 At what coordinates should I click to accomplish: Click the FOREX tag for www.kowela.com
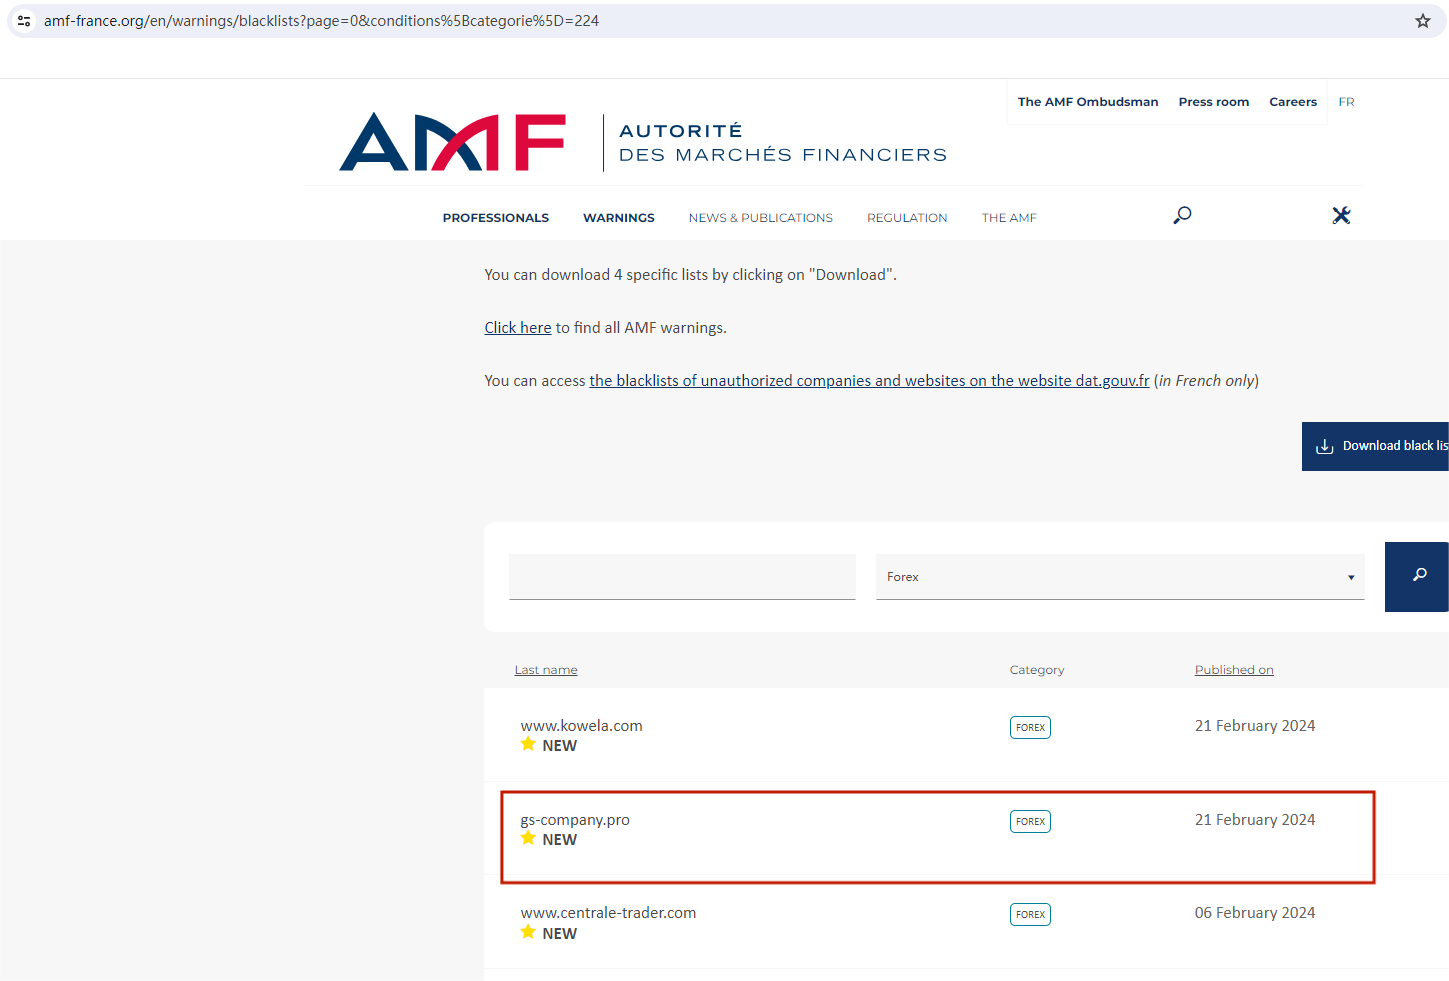click(1030, 728)
